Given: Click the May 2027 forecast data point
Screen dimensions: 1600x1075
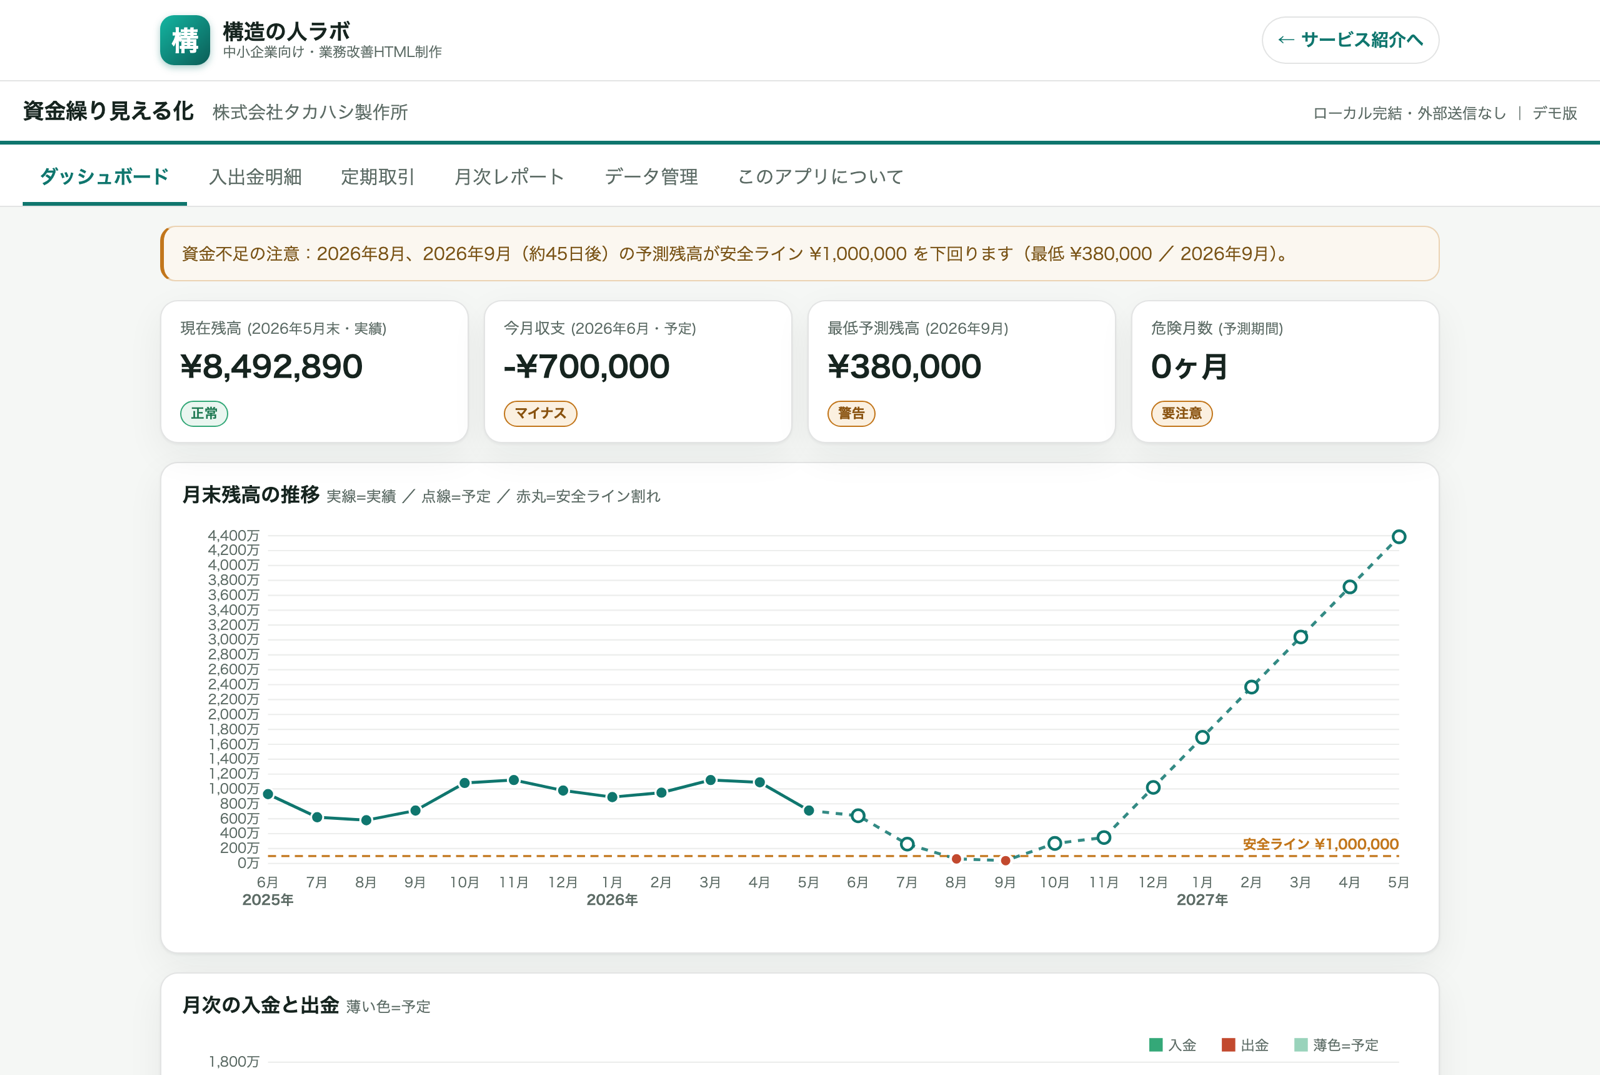Looking at the screenshot, I should click(1399, 537).
